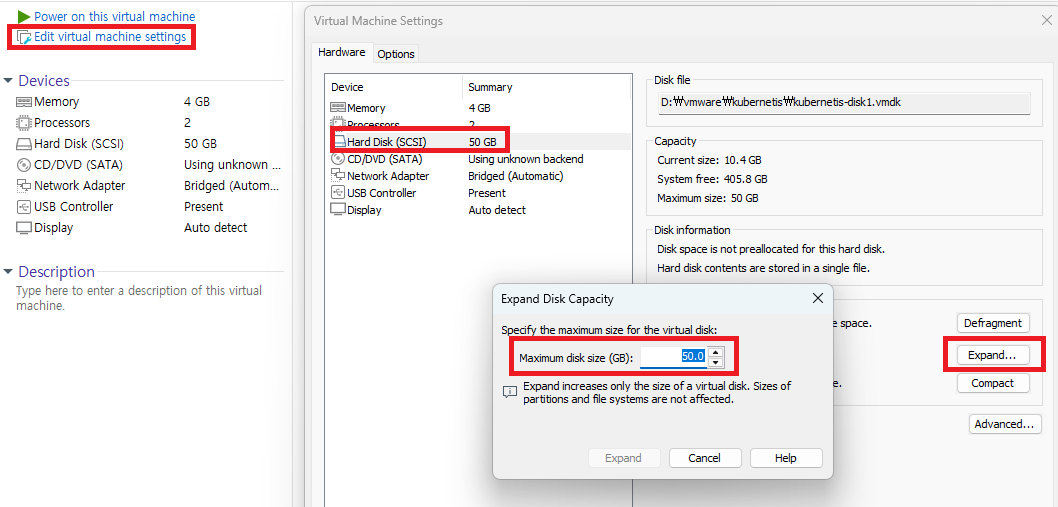Click Display monitor icon in Devices panel
1058x507 pixels.
point(24,228)
